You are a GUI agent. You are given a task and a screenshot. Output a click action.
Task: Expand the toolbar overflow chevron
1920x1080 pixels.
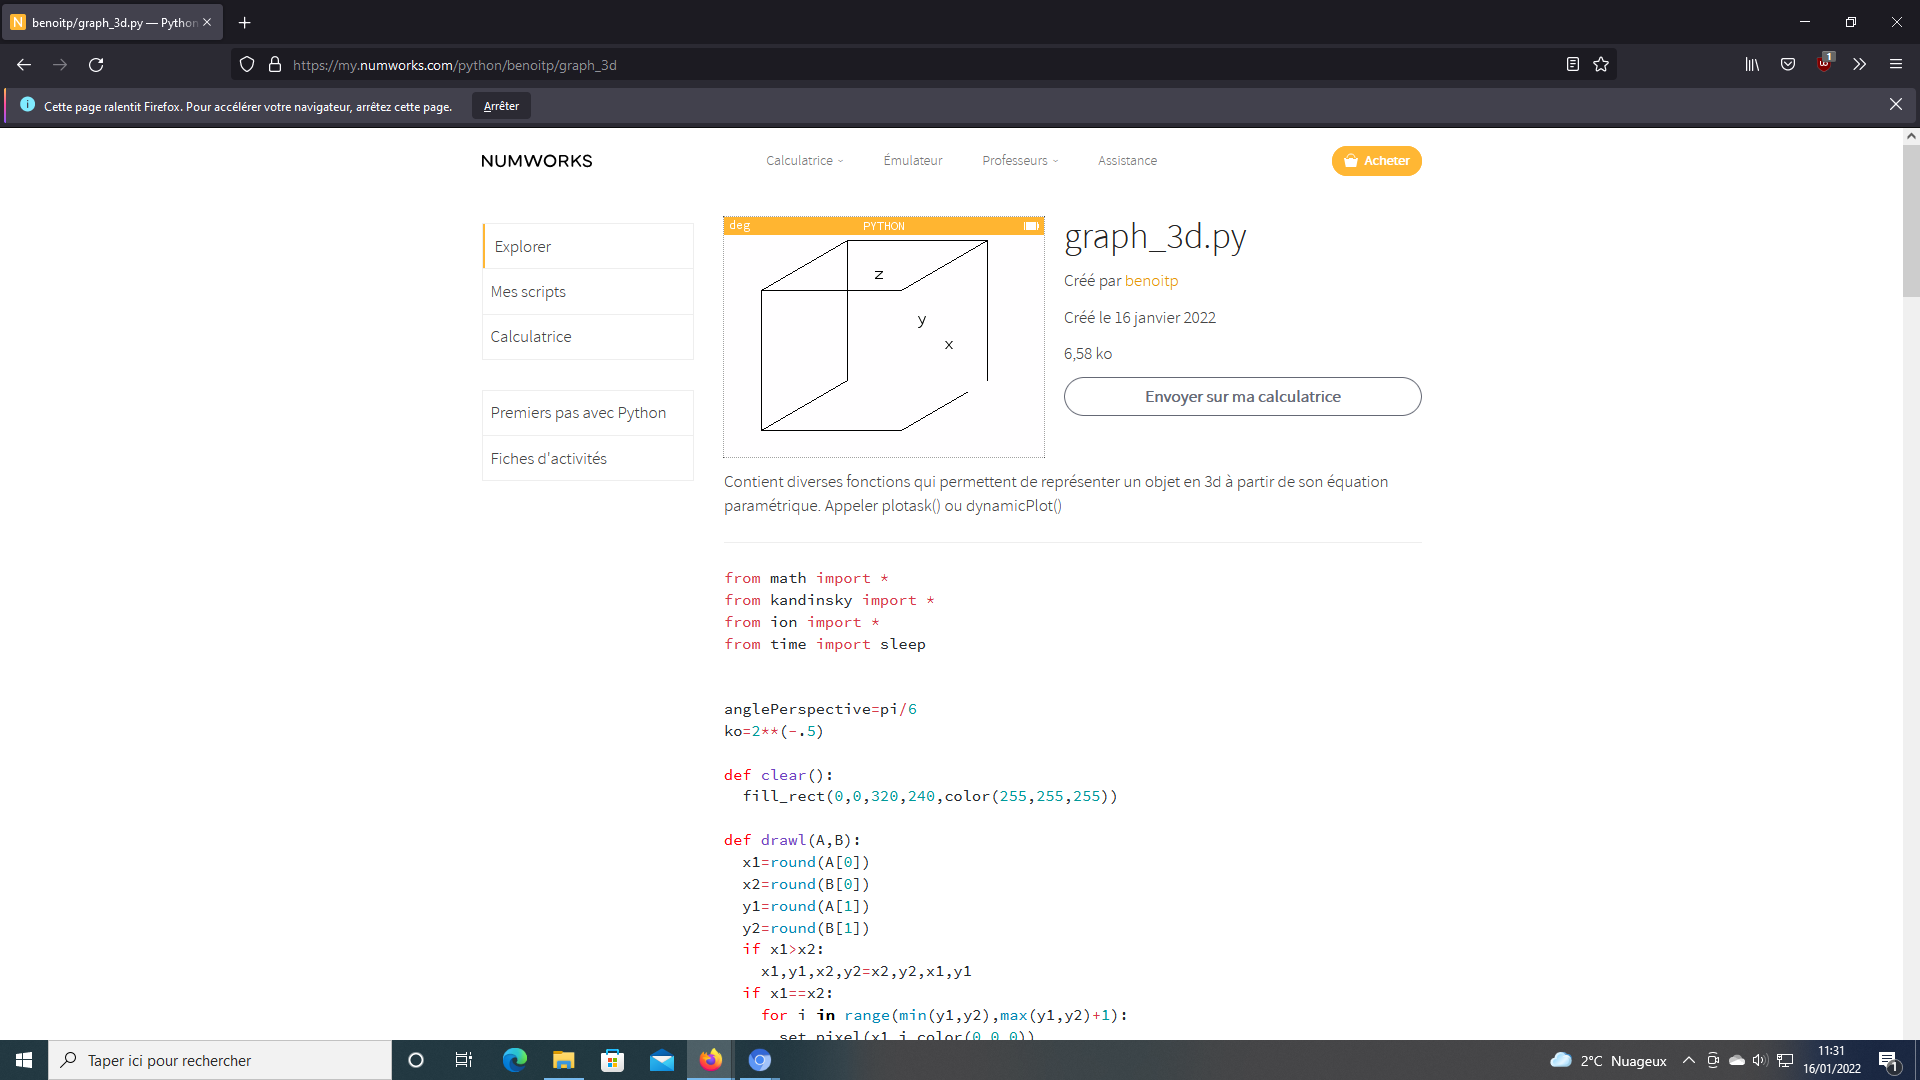coord(1859,64)
